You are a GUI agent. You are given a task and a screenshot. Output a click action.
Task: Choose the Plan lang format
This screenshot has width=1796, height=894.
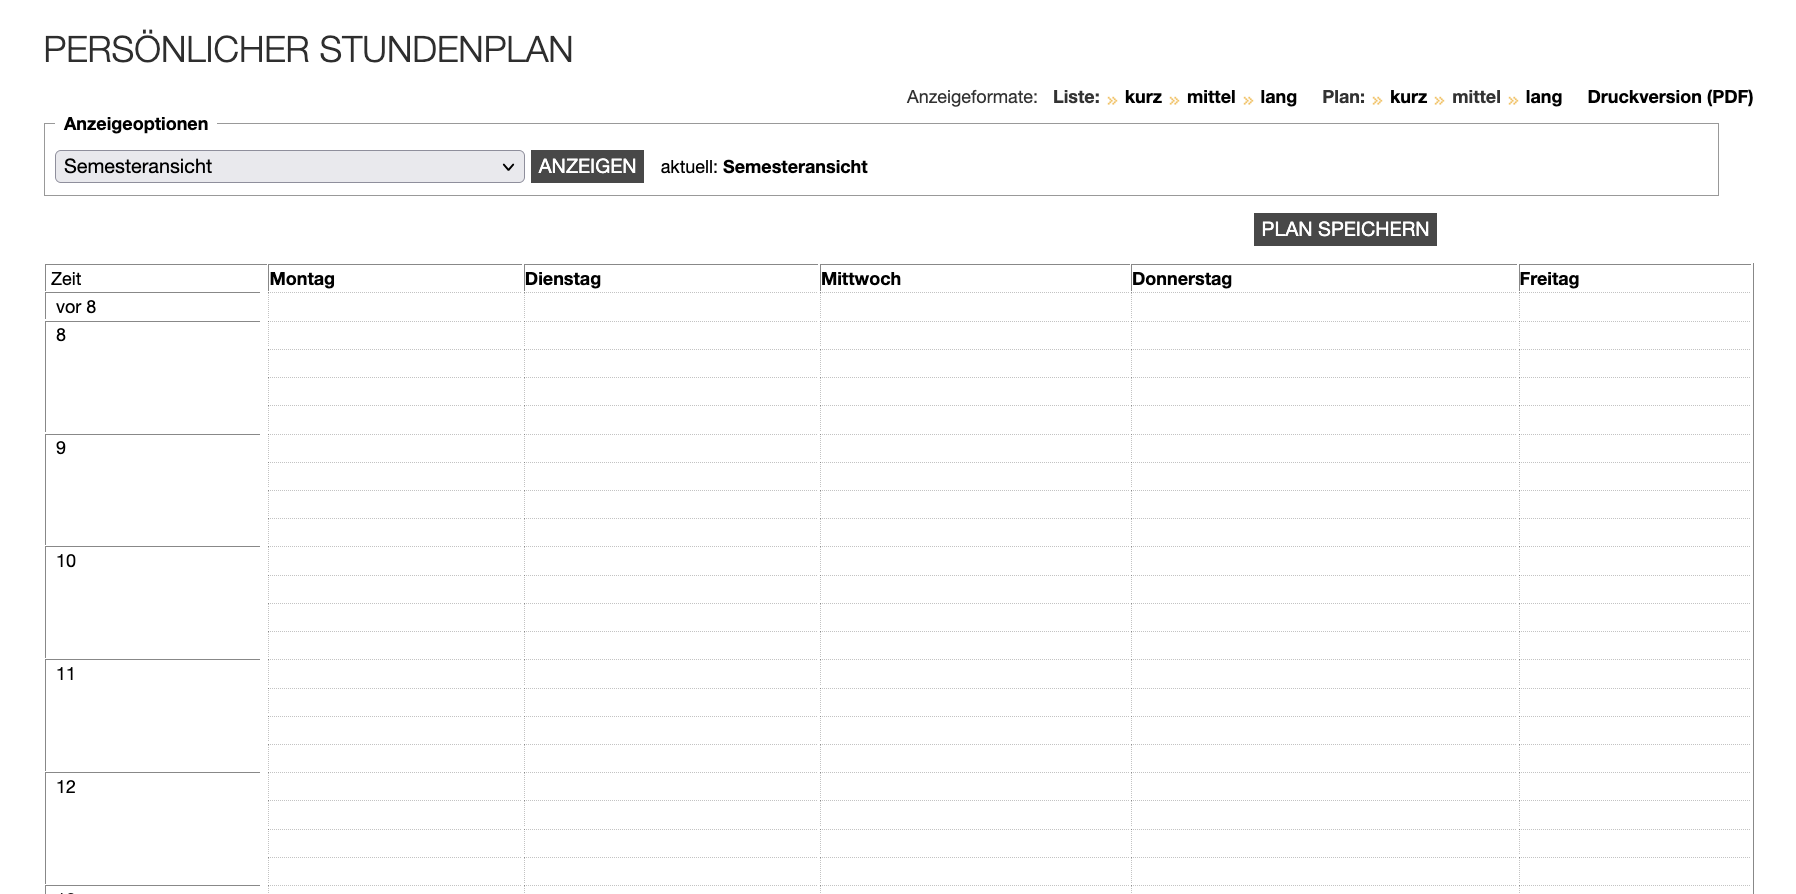(1543, 97)
